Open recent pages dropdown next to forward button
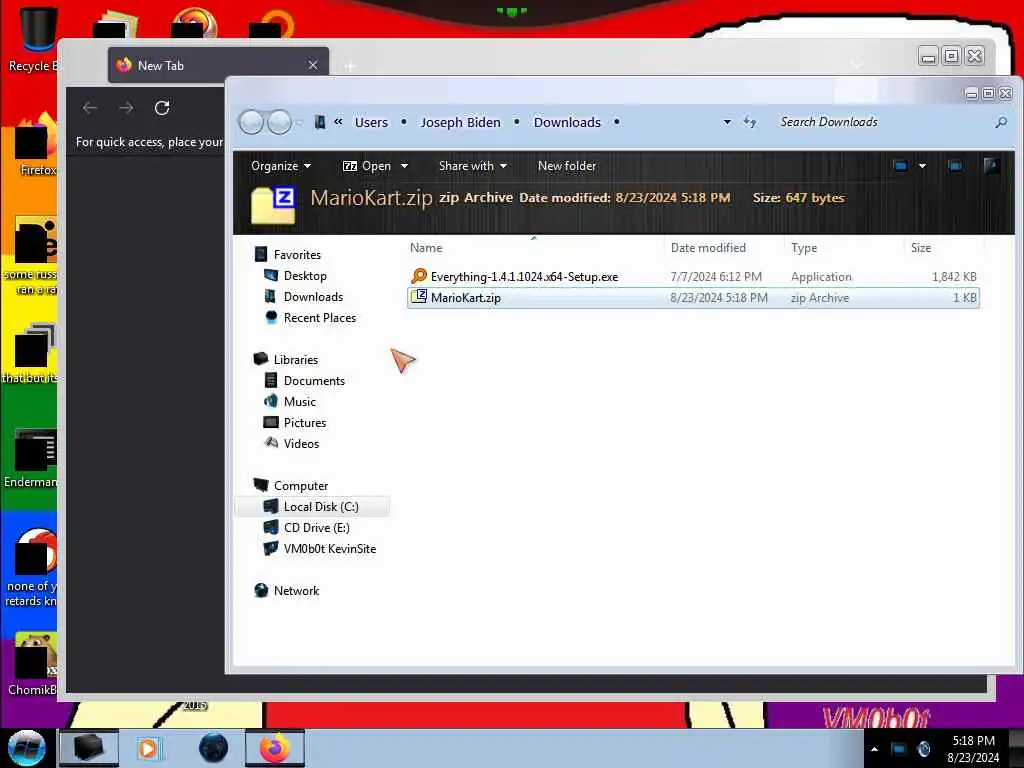The width and height of the screenshot is (1024, 768). (299, 122)
